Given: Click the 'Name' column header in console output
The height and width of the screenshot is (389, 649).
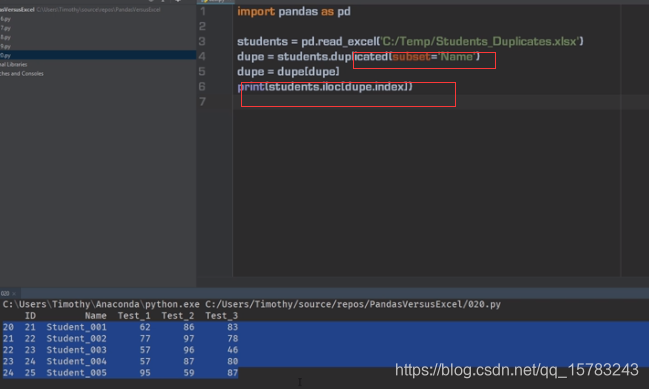Looking at the screenshot, I should coord(96,316).
